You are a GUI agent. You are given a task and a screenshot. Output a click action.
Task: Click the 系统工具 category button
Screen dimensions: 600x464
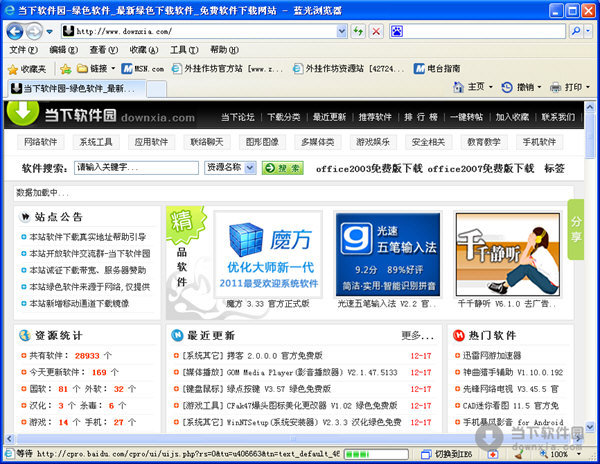pos(96,142)
